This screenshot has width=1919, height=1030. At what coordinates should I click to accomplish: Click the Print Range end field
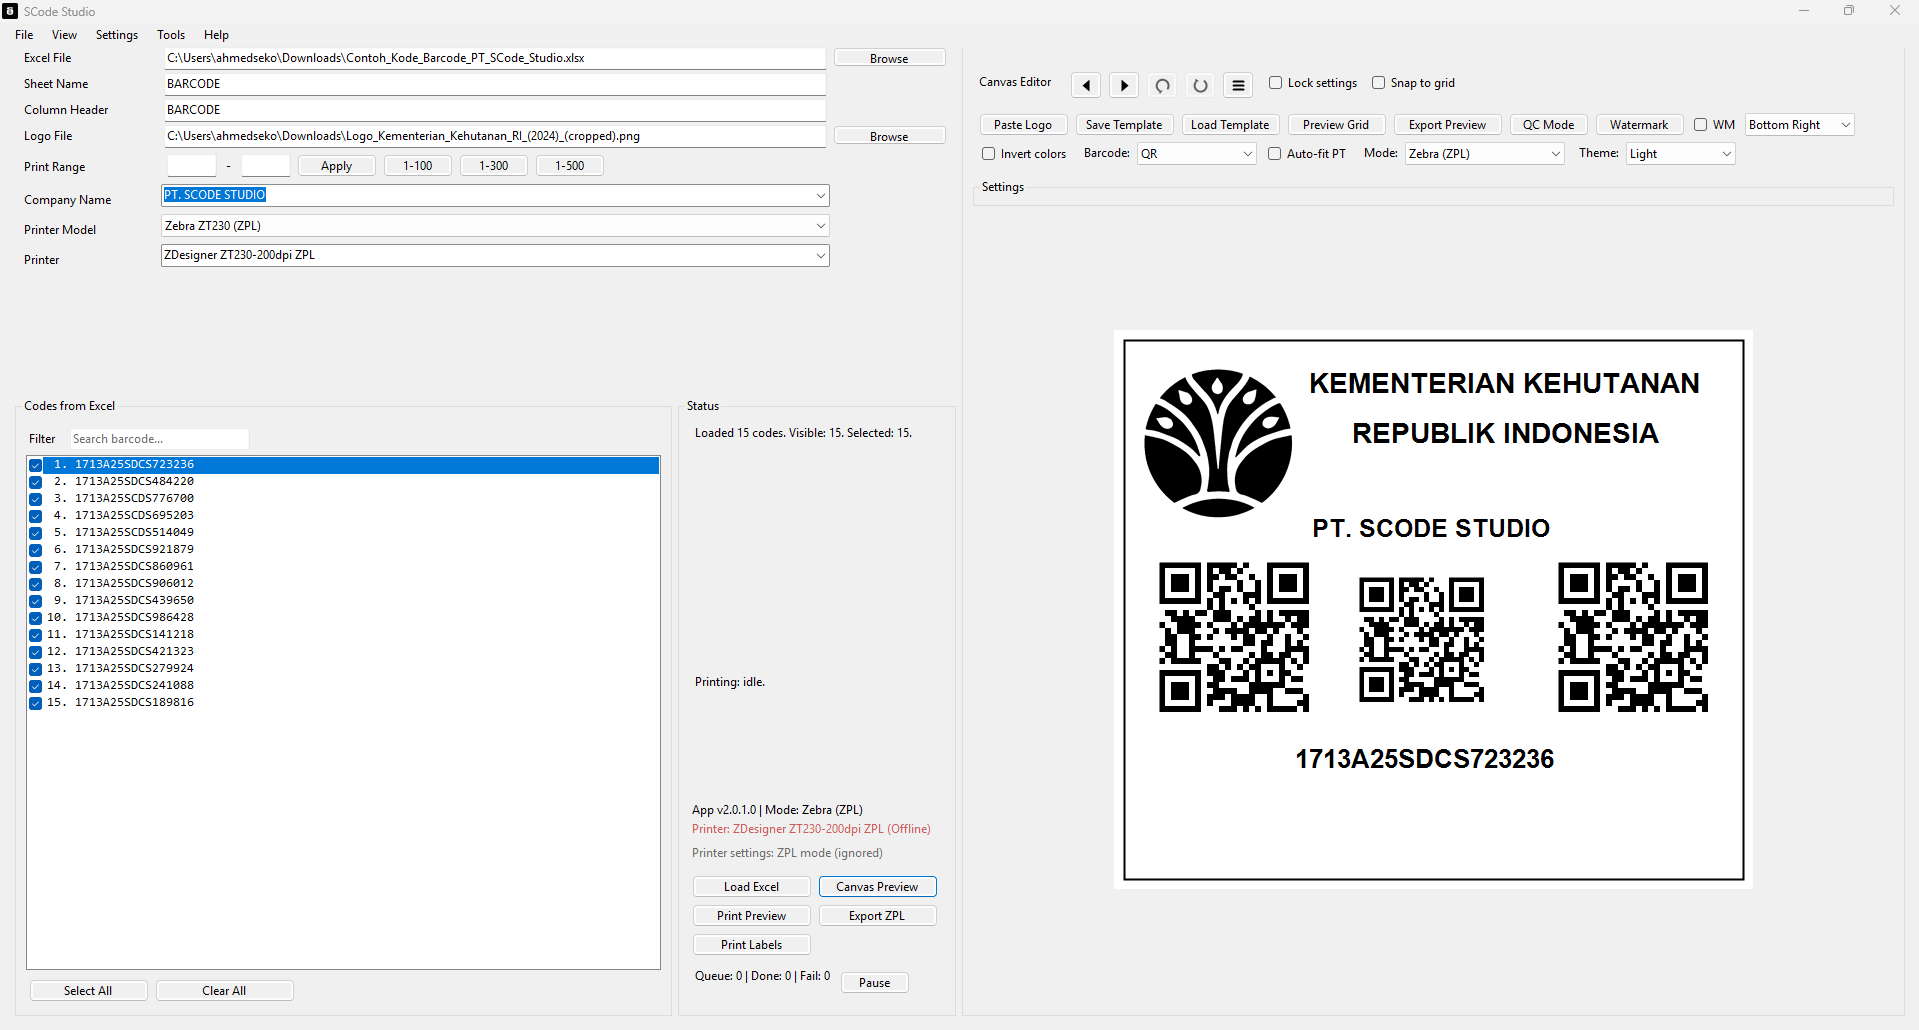click(x=265, y=166)
